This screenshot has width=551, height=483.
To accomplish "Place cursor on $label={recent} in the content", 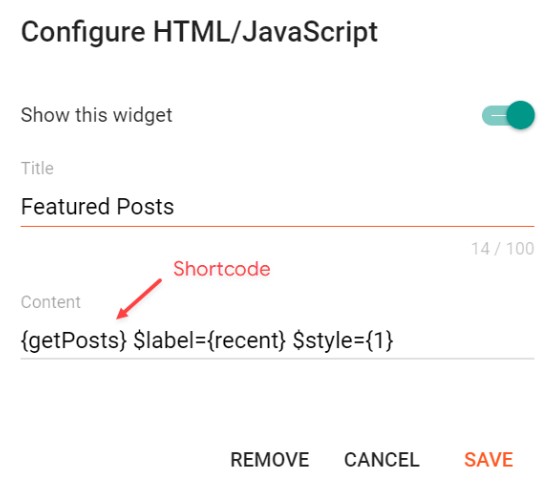I will pyautogui.click(x=210, y=340).
